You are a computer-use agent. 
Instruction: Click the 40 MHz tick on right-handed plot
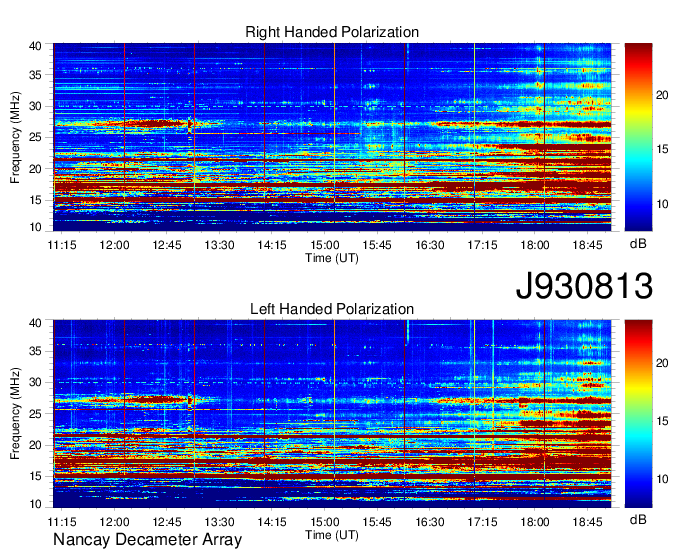pos(35,46)
